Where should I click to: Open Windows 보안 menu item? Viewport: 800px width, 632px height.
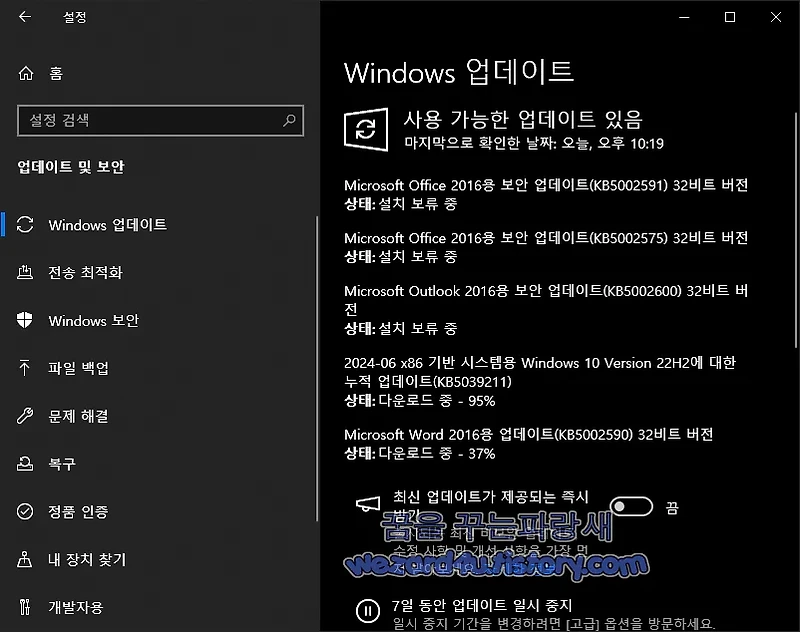tap(158, 320)
